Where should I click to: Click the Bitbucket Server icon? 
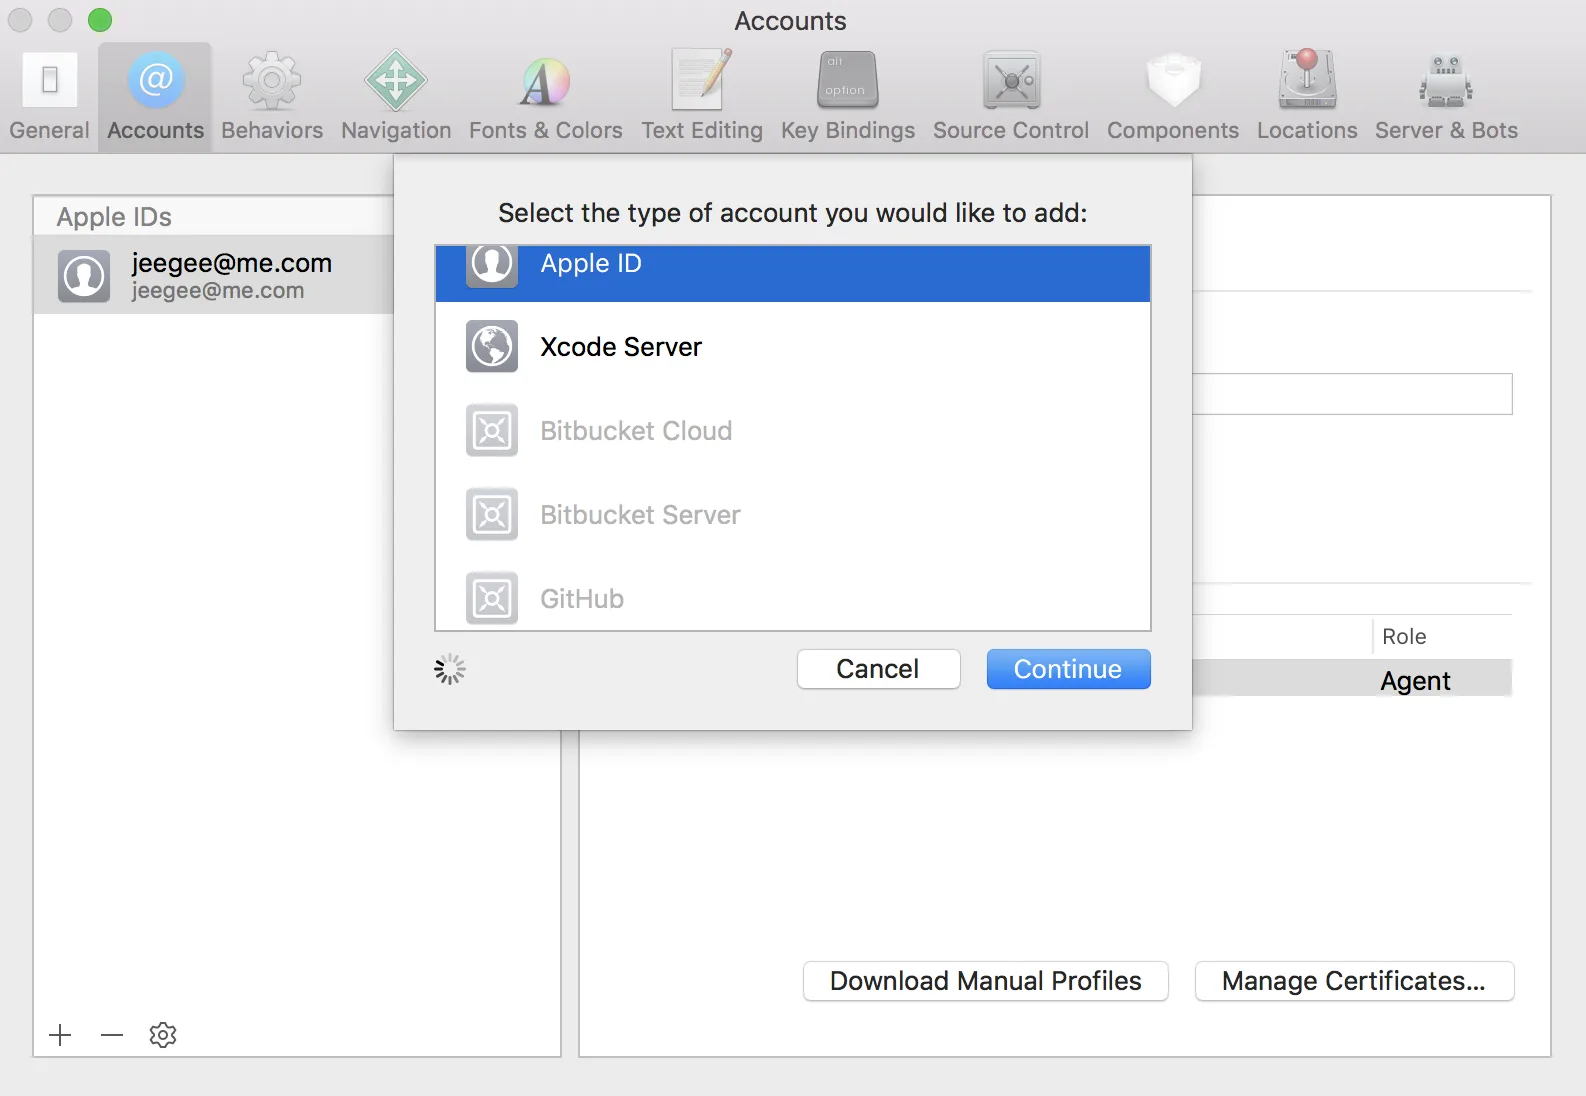click(492, 514)
